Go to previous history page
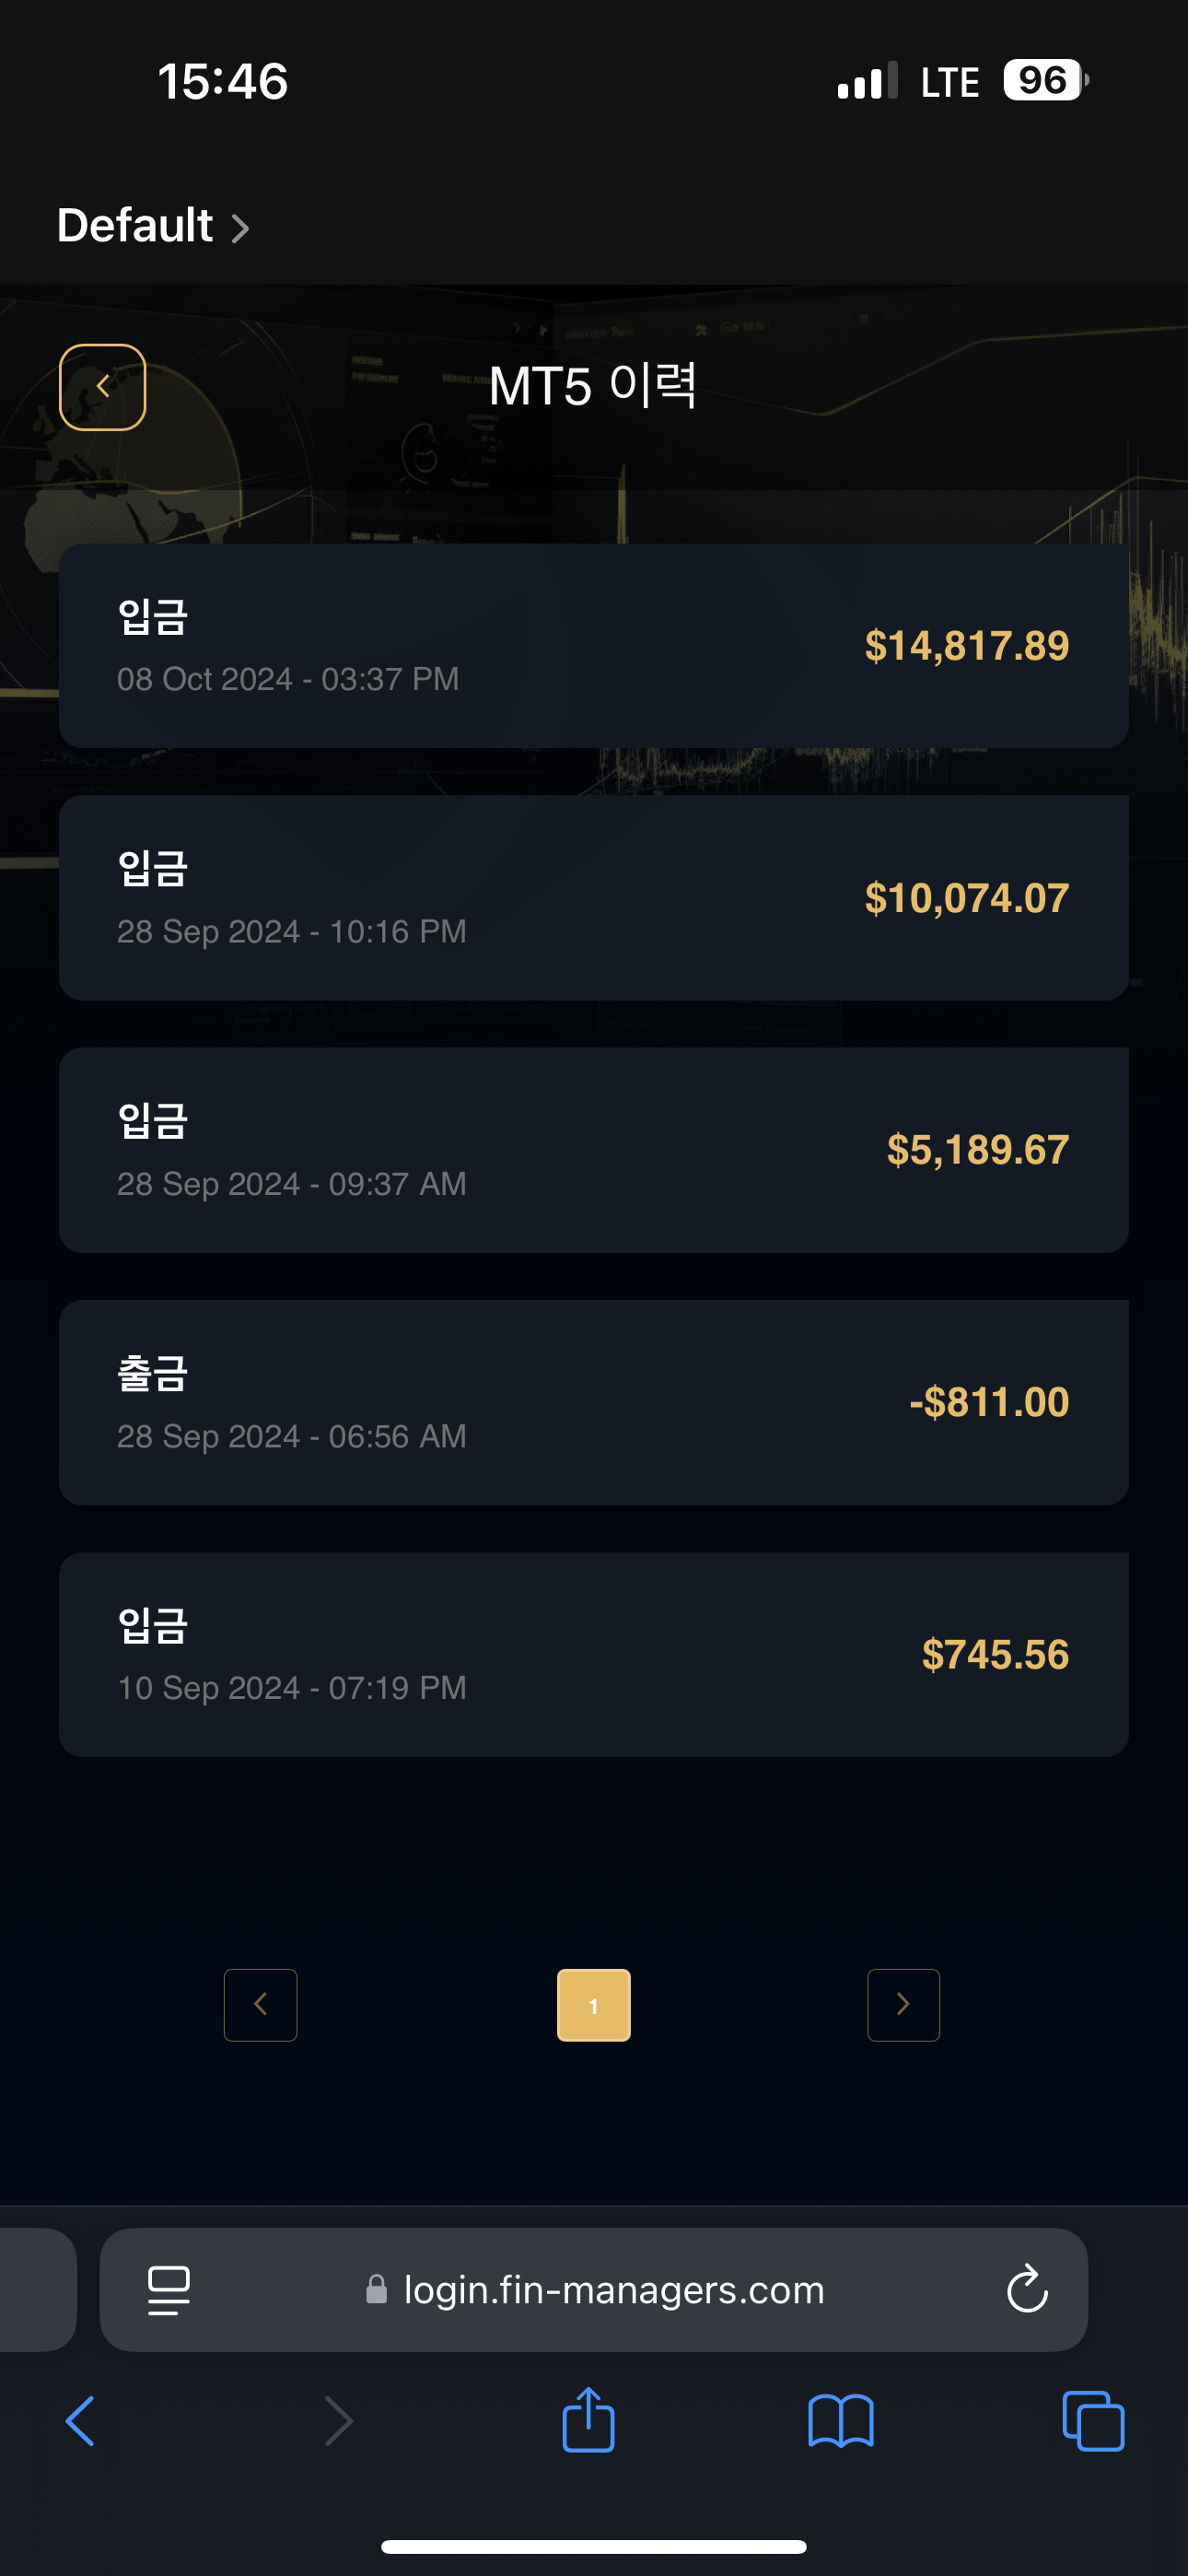 [261, 2004]
